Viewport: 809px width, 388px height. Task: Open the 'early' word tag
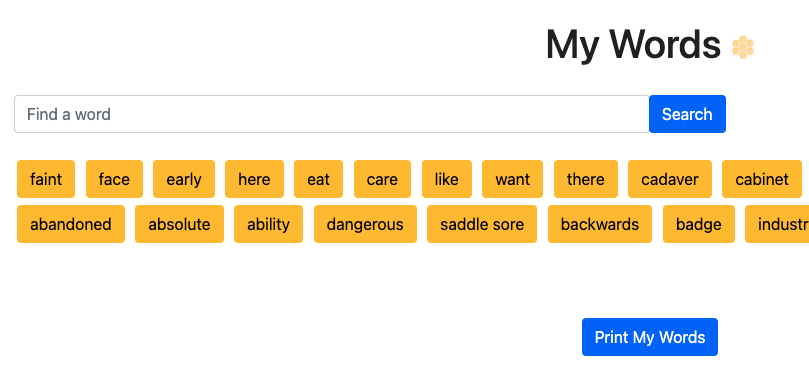(184, 179)
